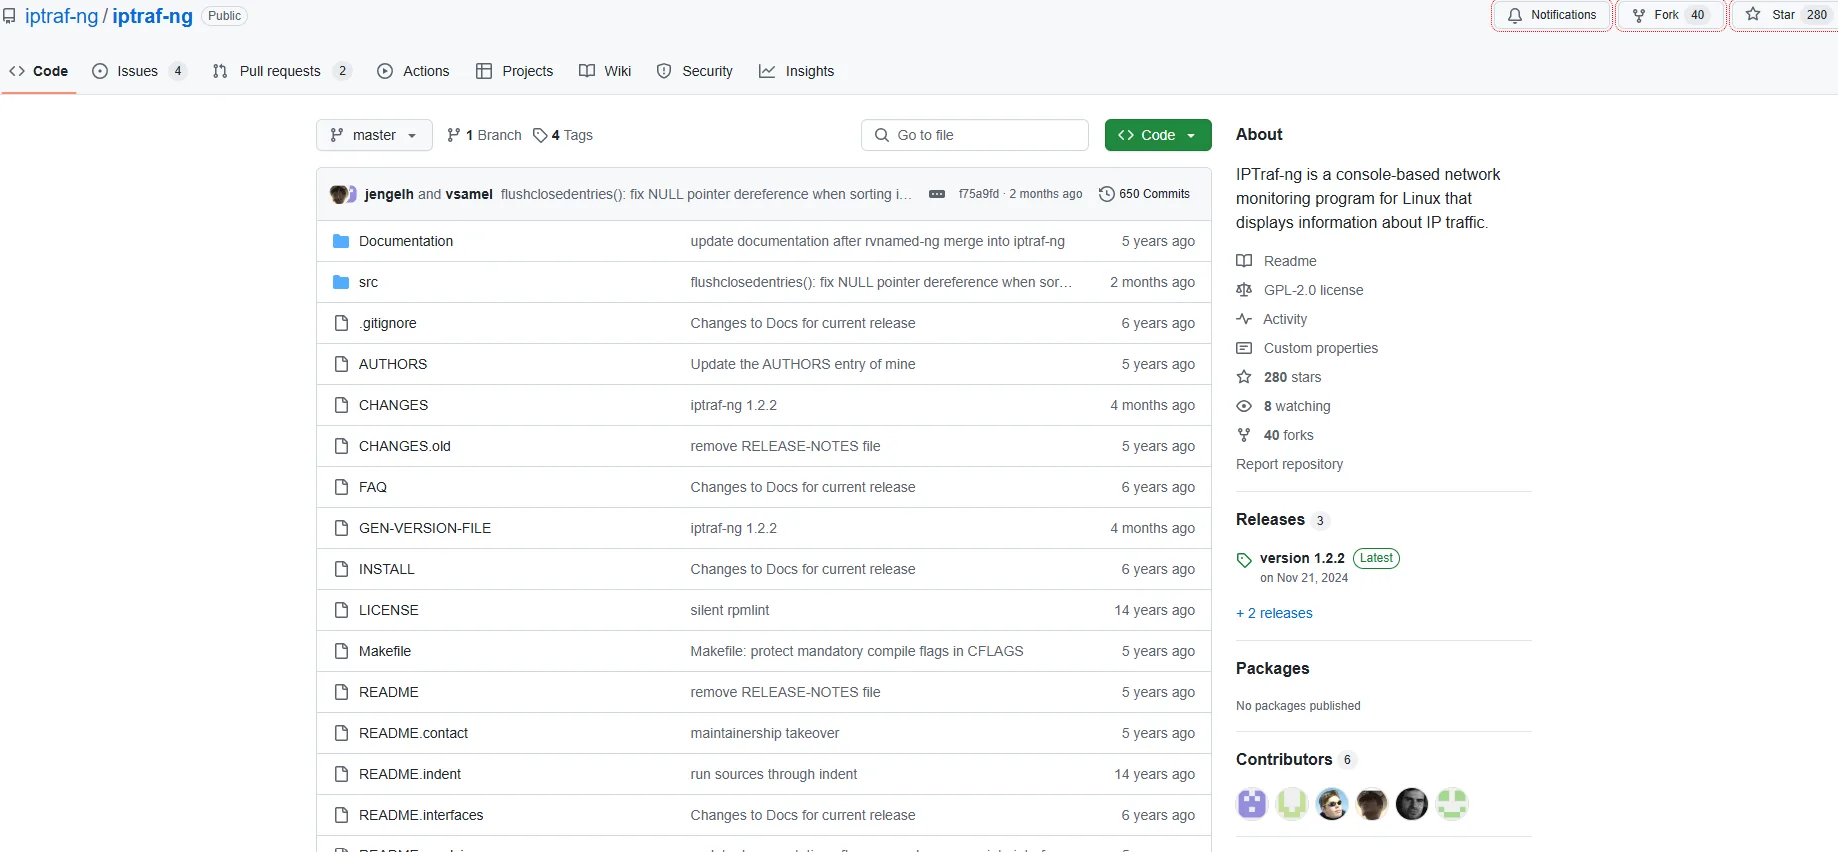
Task: Open the green Code dropdown
Action: (x=1158, y=135)
